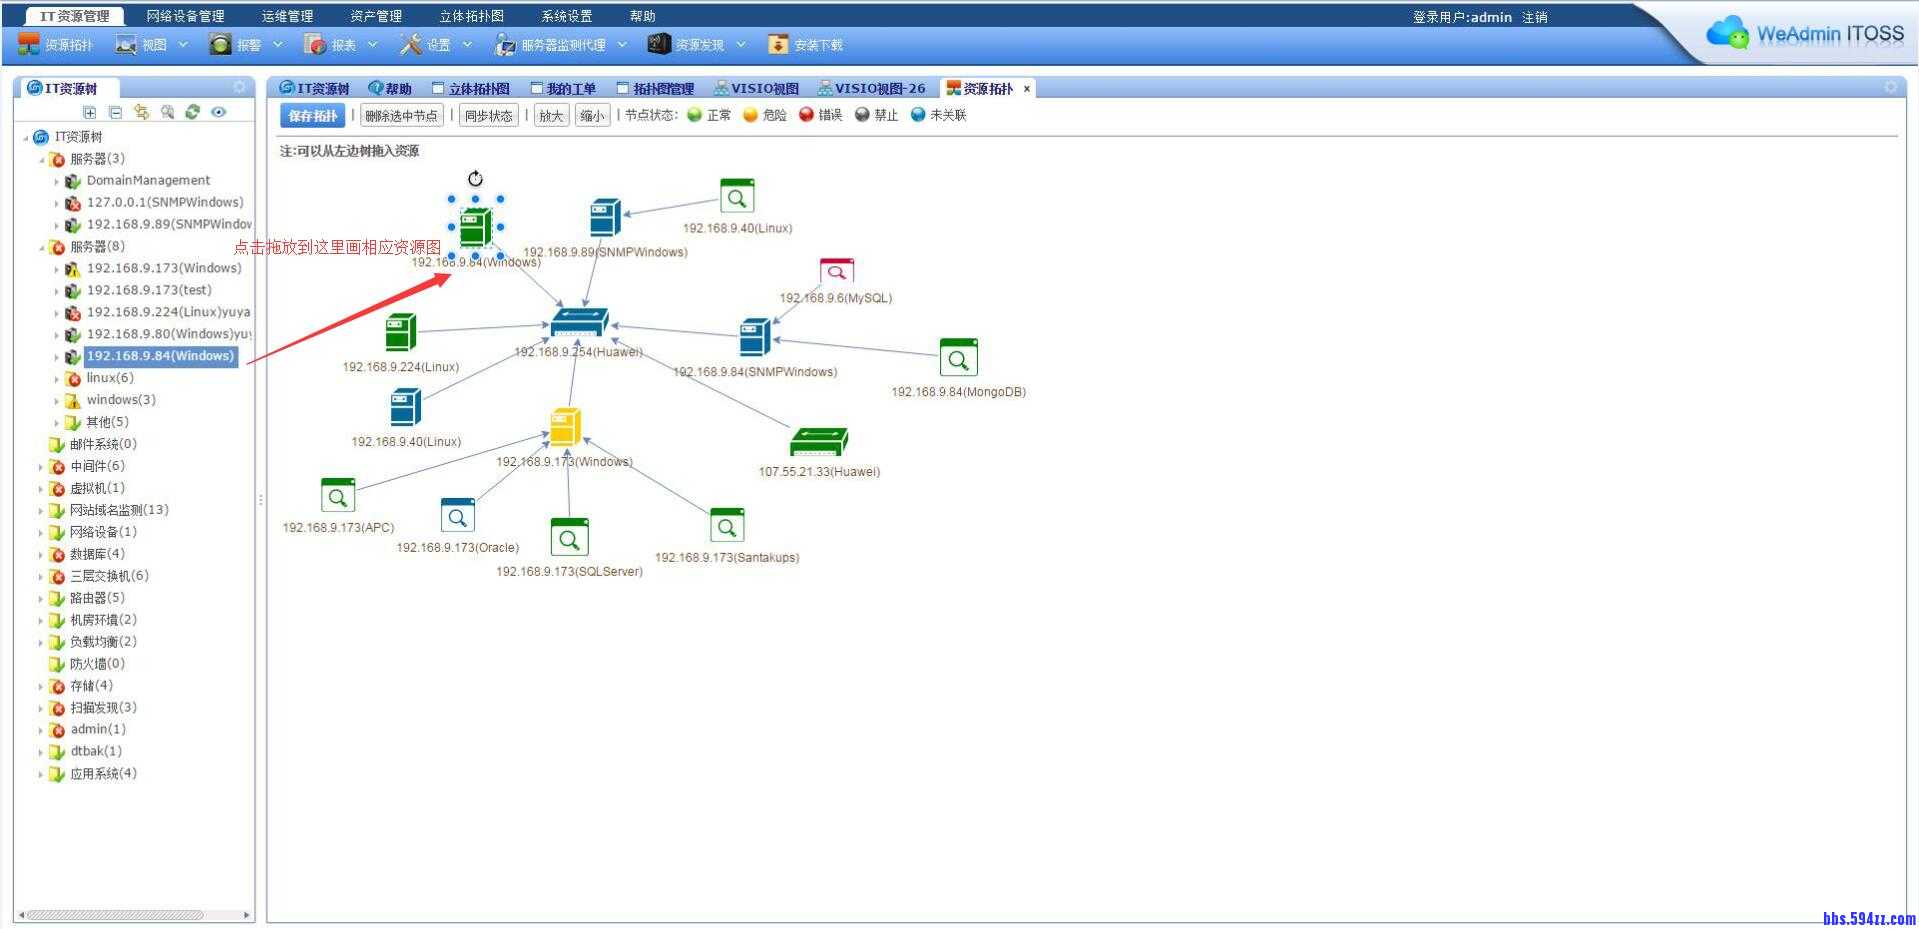Open the 视图 dropdown arrow in the toolbar
This screenshot has width=1919, height=929.
point(183,45)
